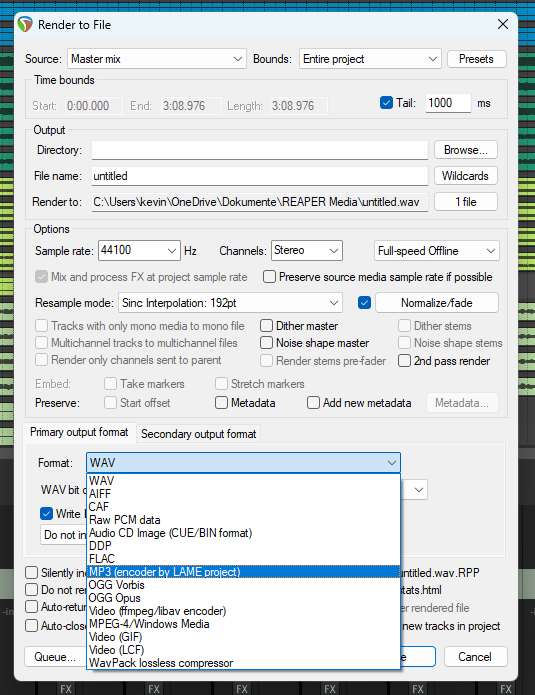
Task: Open the Source dropdown showing Master mix
Action: (157, 59)
